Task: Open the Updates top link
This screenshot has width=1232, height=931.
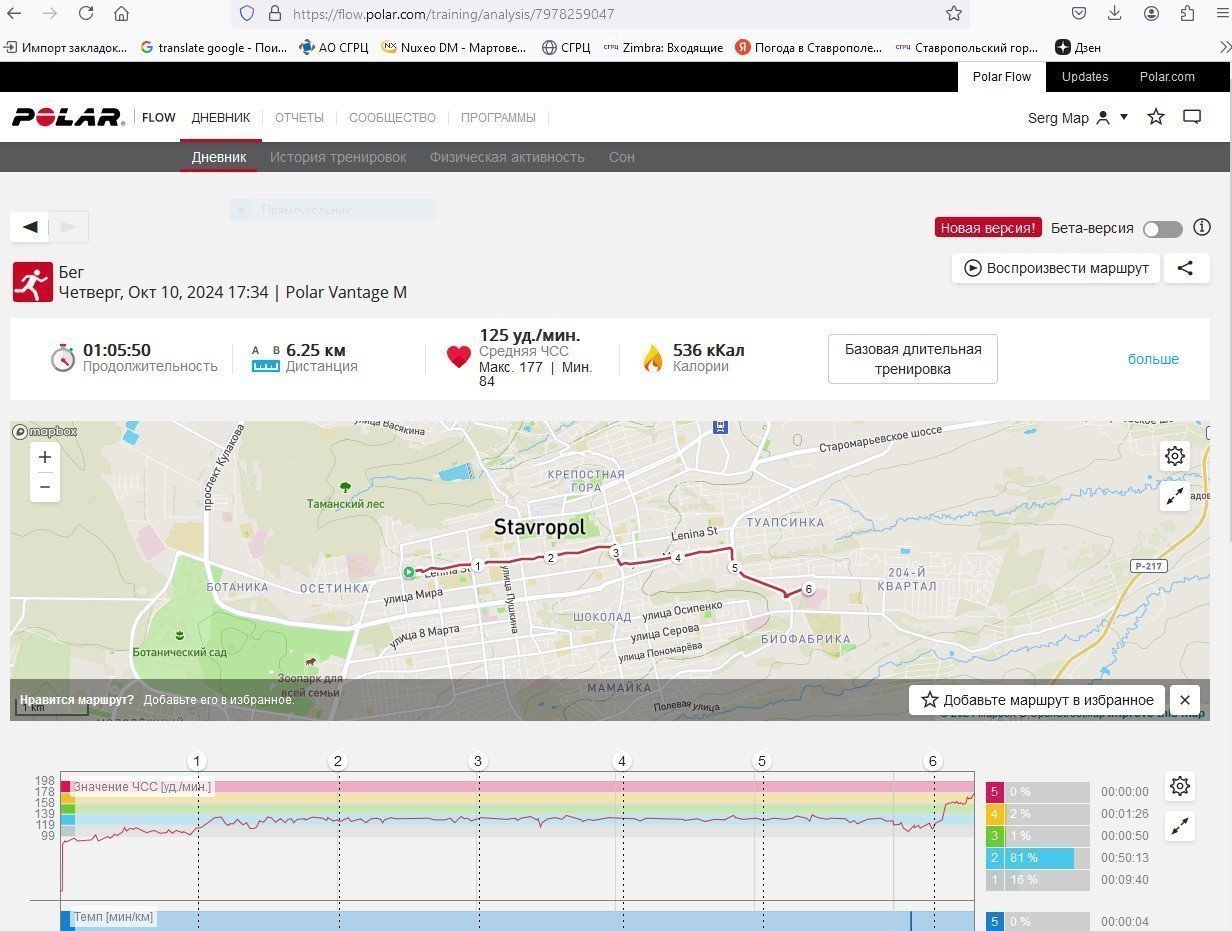Action: 1085,76
